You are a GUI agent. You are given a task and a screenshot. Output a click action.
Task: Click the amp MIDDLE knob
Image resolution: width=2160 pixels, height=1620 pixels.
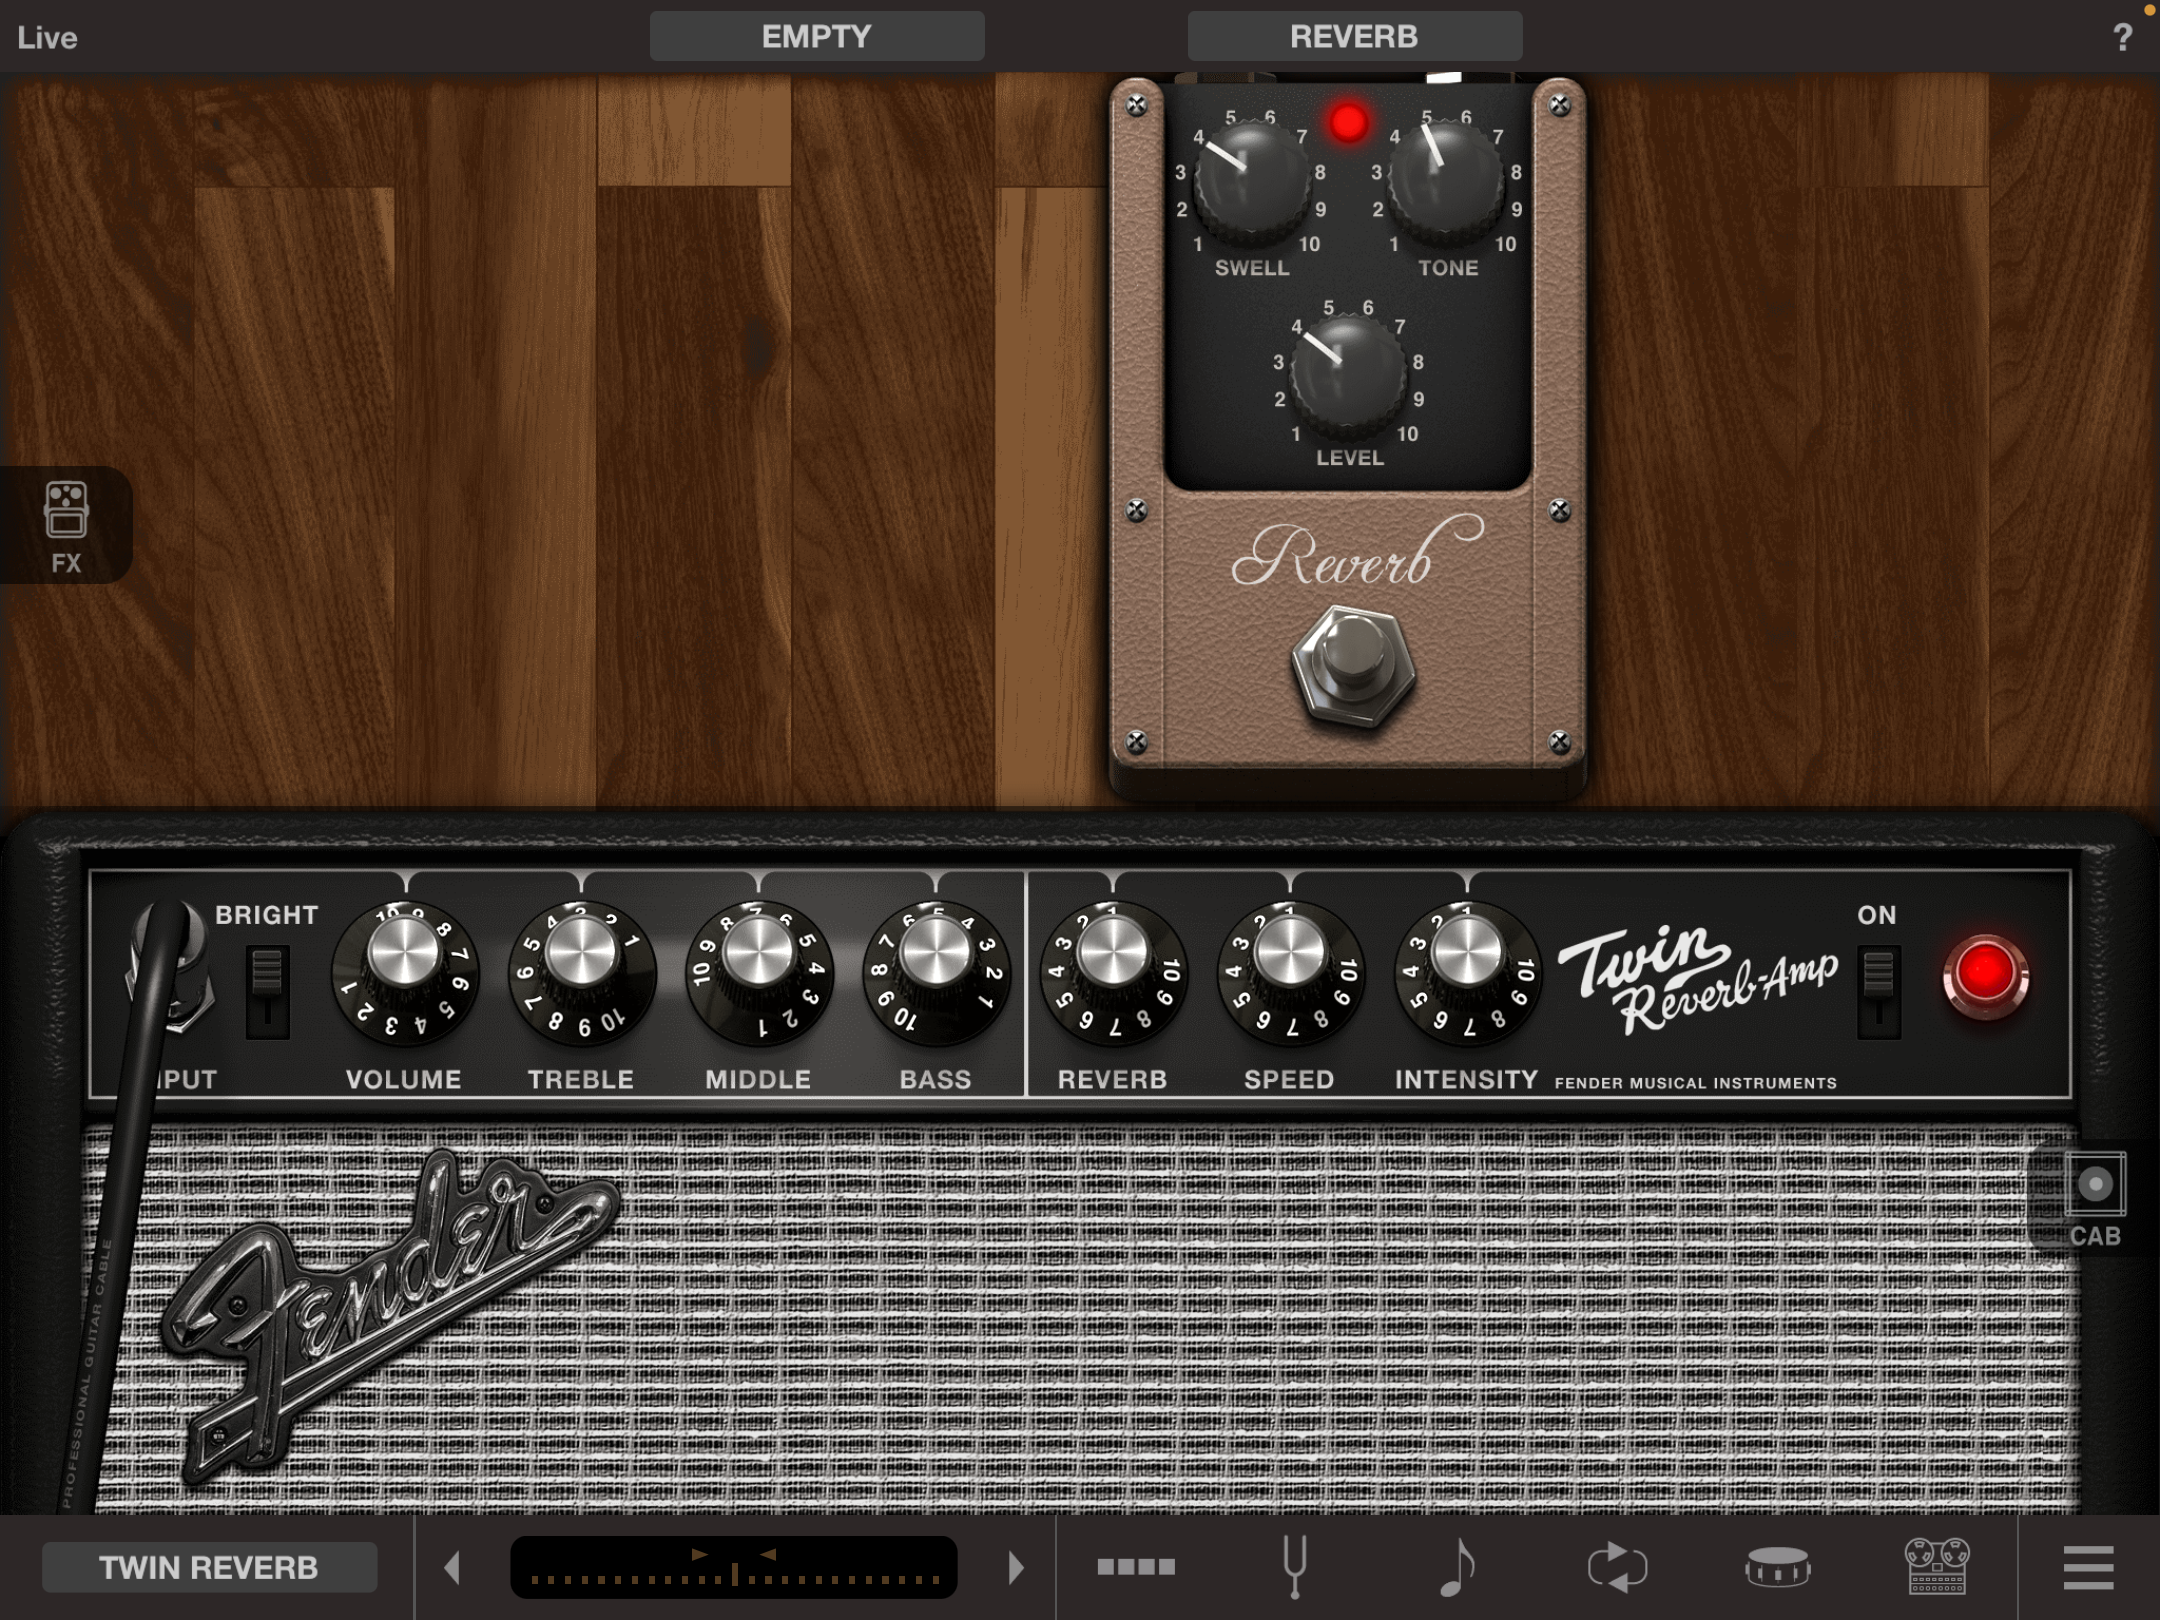758,974
